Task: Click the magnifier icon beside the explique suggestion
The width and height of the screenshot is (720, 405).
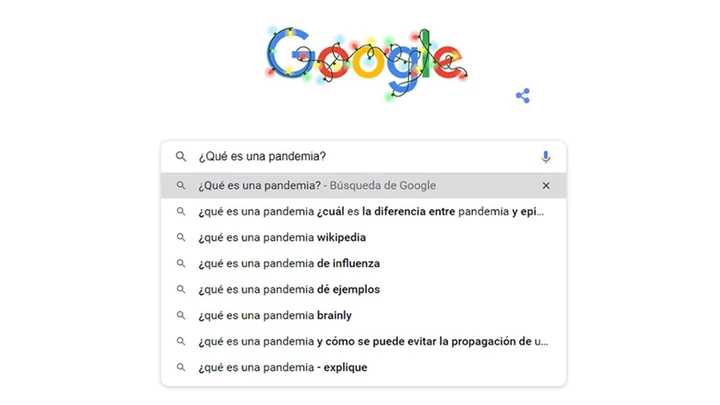Action: click(181, 368)
